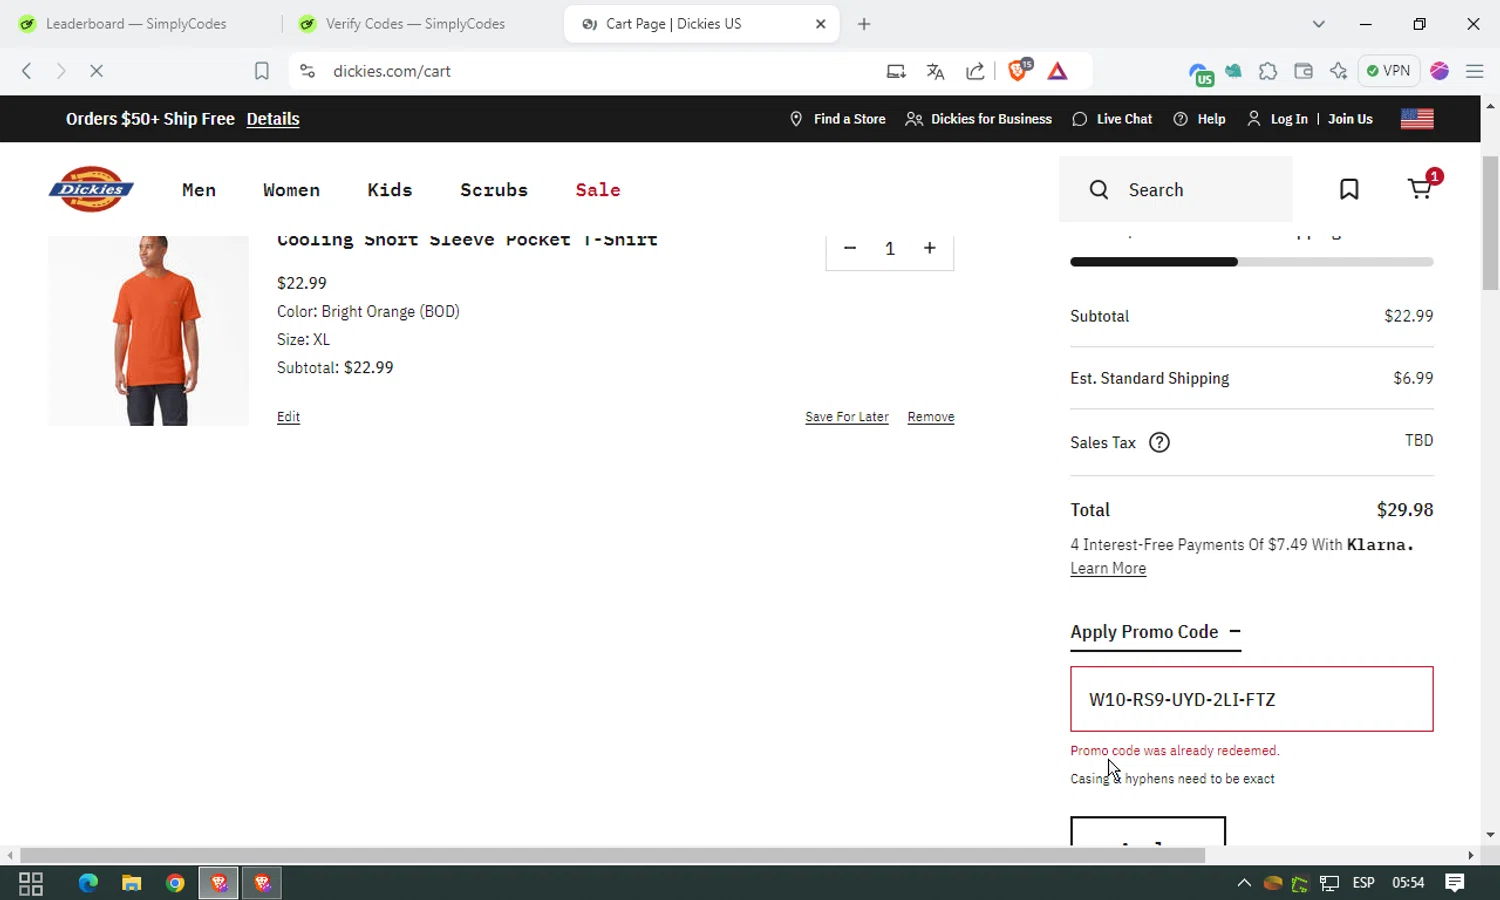Click the vertical page scrollbar
The image size is (1500, 900).
point(1490,222)
